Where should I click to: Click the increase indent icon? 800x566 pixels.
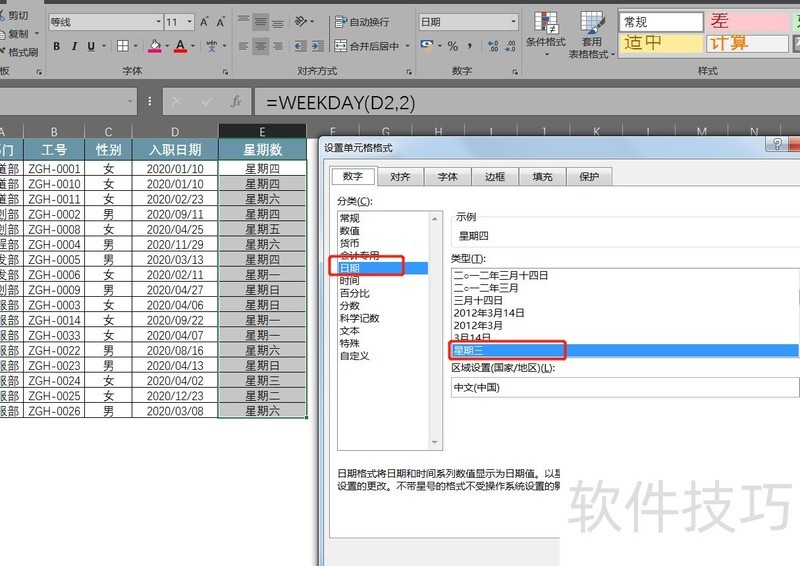click(318, 46)
